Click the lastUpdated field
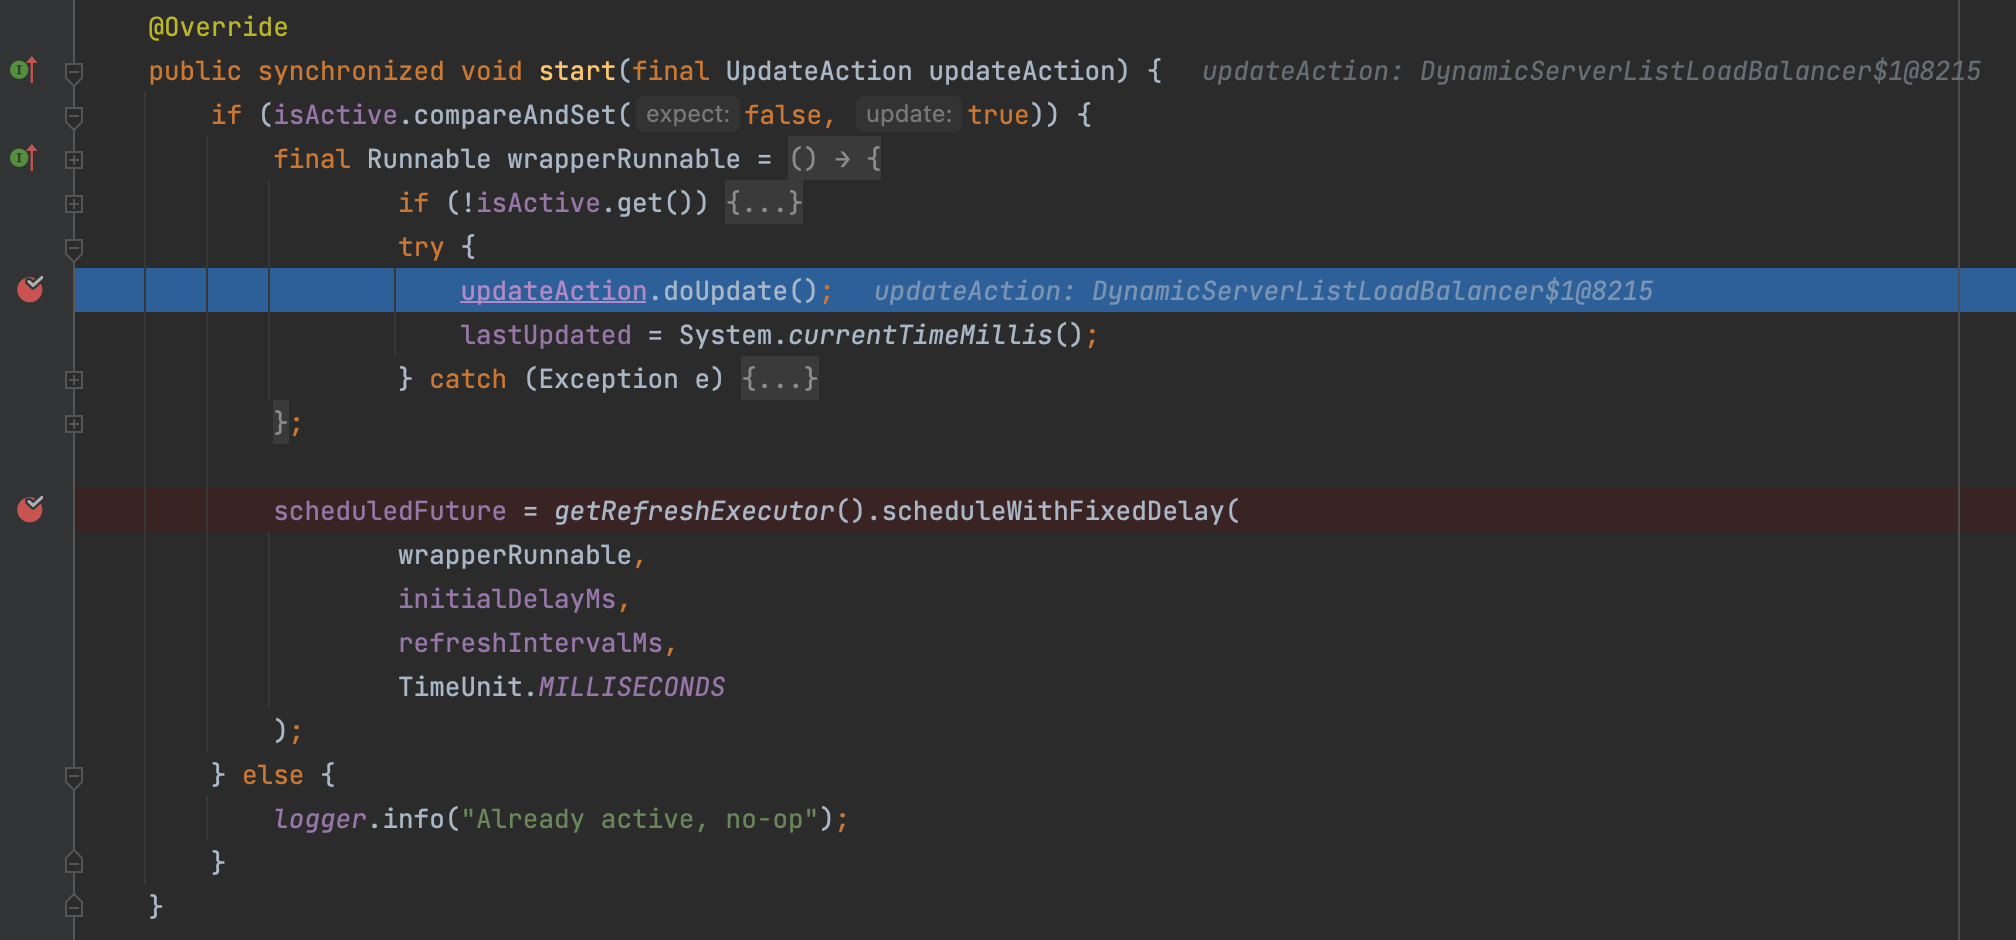Image resolution: width=2016 pixels, height=940 pixels. pos(546,335)
